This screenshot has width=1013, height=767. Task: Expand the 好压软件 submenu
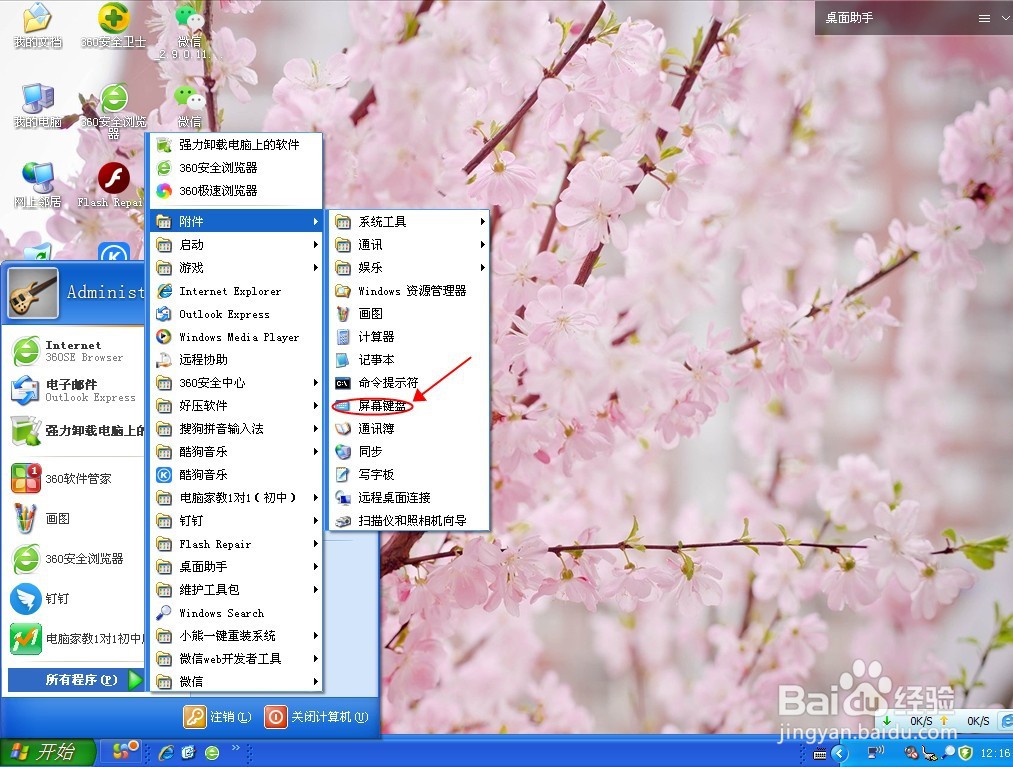(x=236, y=406)
